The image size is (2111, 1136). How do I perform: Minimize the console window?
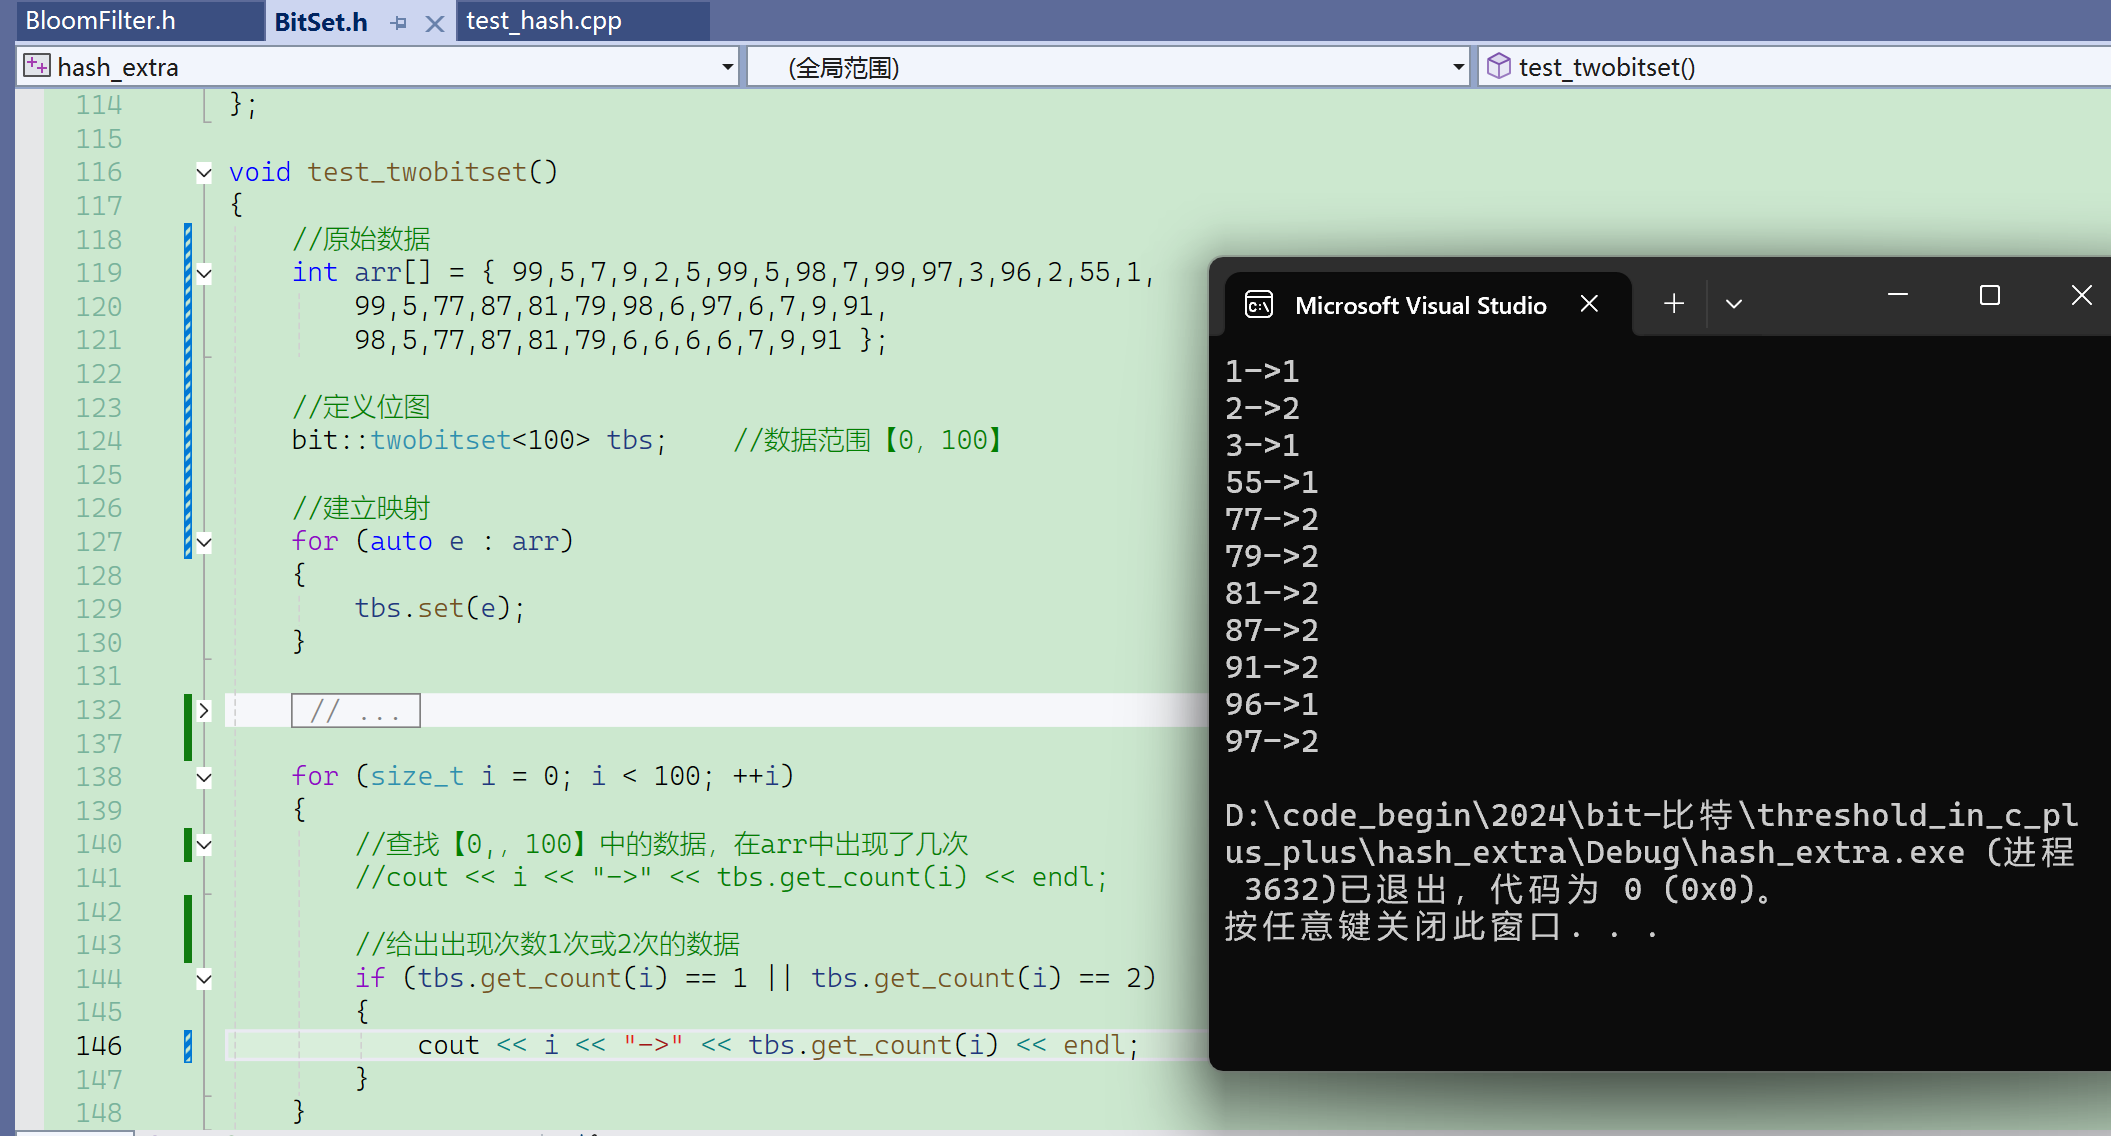[1897, 295]
